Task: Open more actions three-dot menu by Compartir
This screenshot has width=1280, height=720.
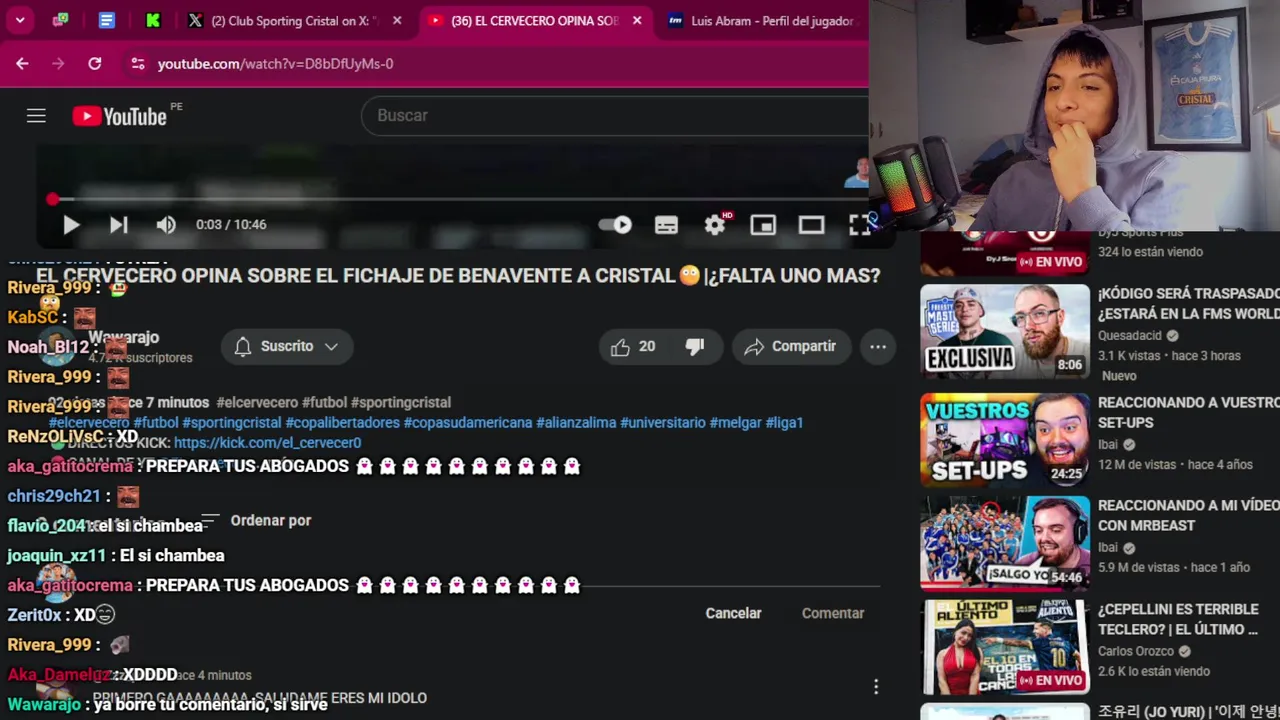Action: pyautogui.click(x=878, y=346)
